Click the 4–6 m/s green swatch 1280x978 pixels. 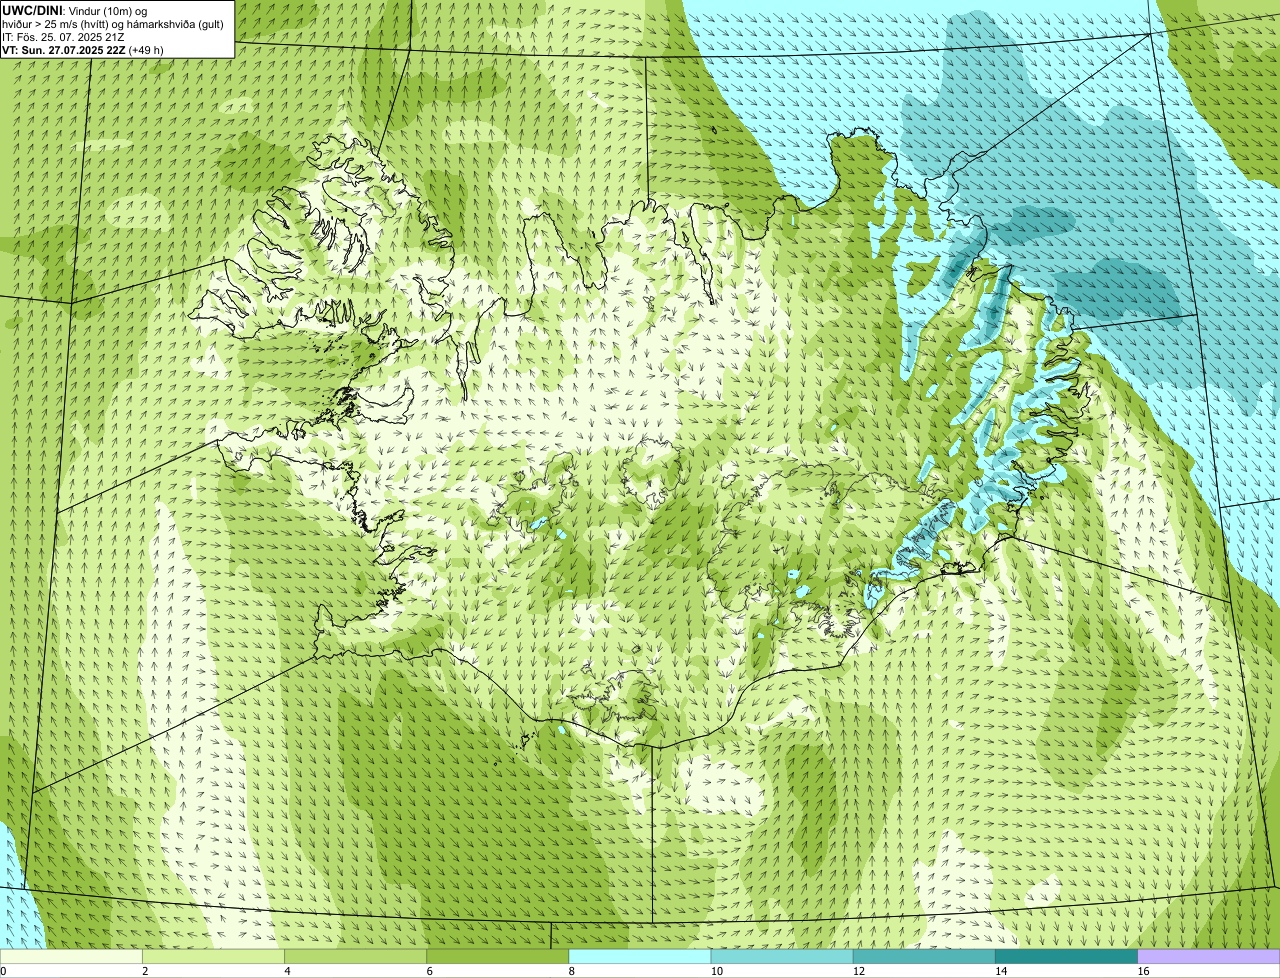point(355,957)
